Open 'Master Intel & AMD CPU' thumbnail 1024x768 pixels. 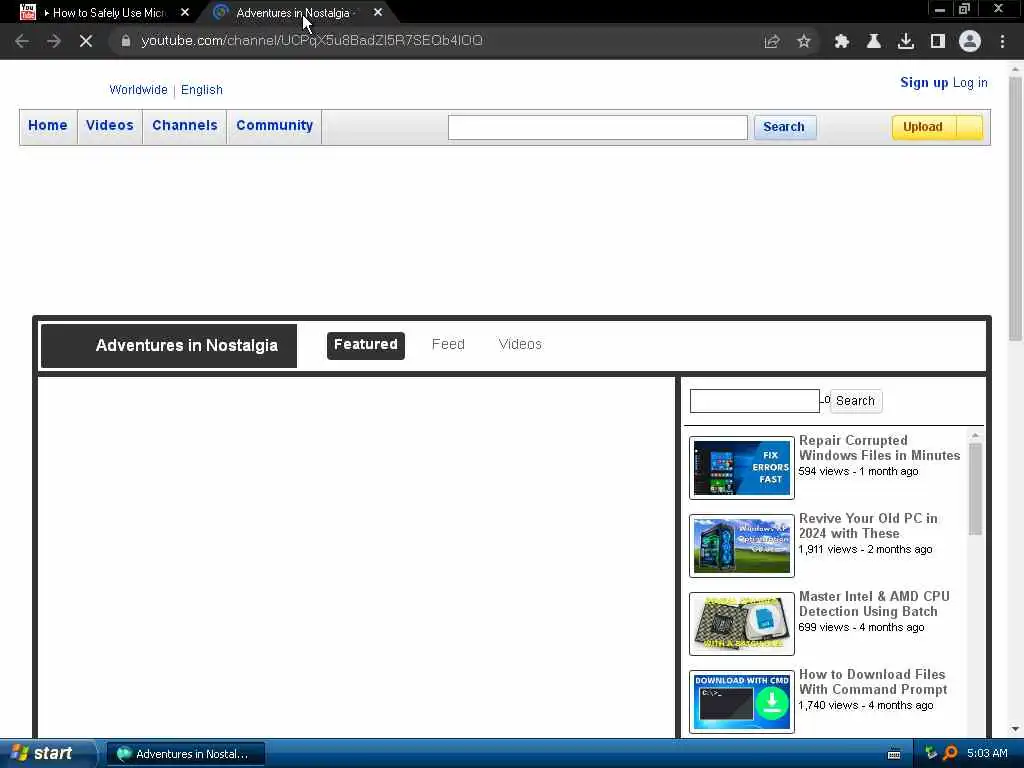click(x=742, y=624)
